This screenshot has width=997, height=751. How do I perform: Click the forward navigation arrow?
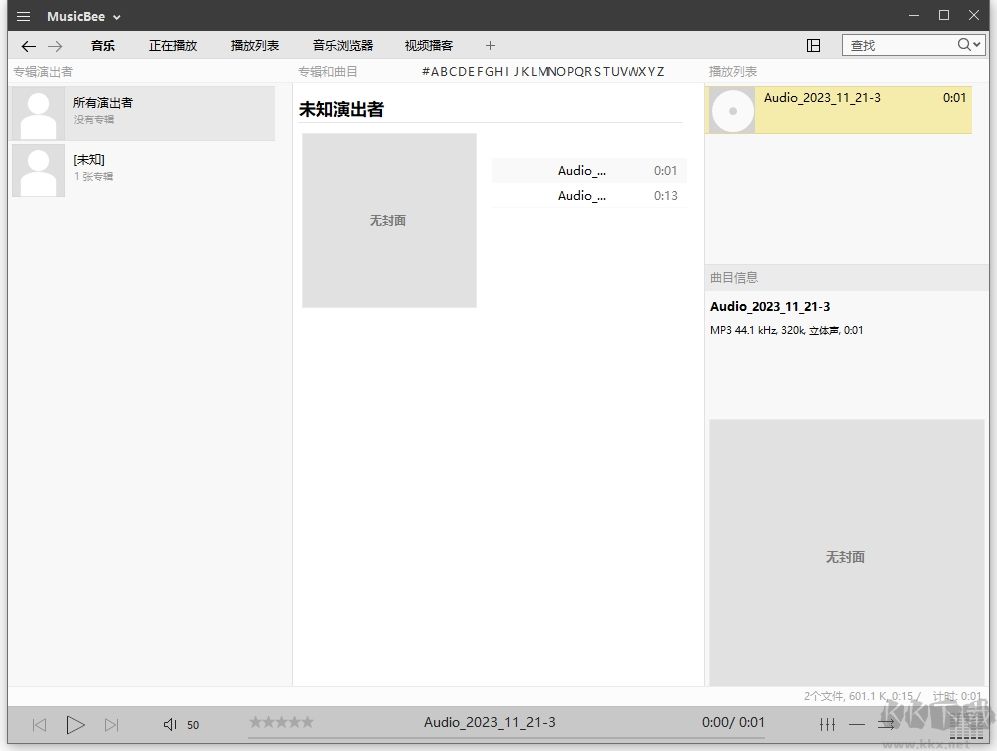click(56, 45)
